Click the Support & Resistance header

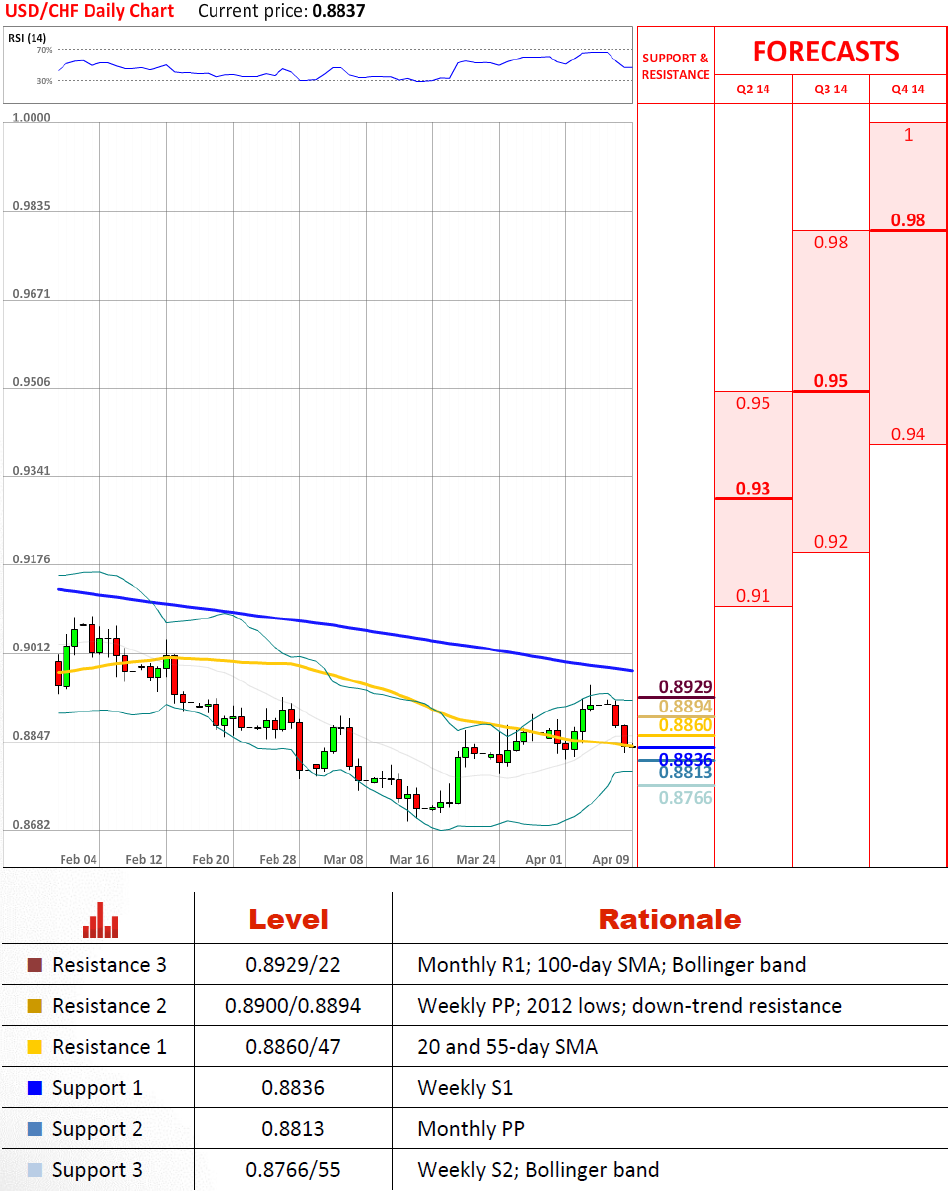click(x=675, y=66)
